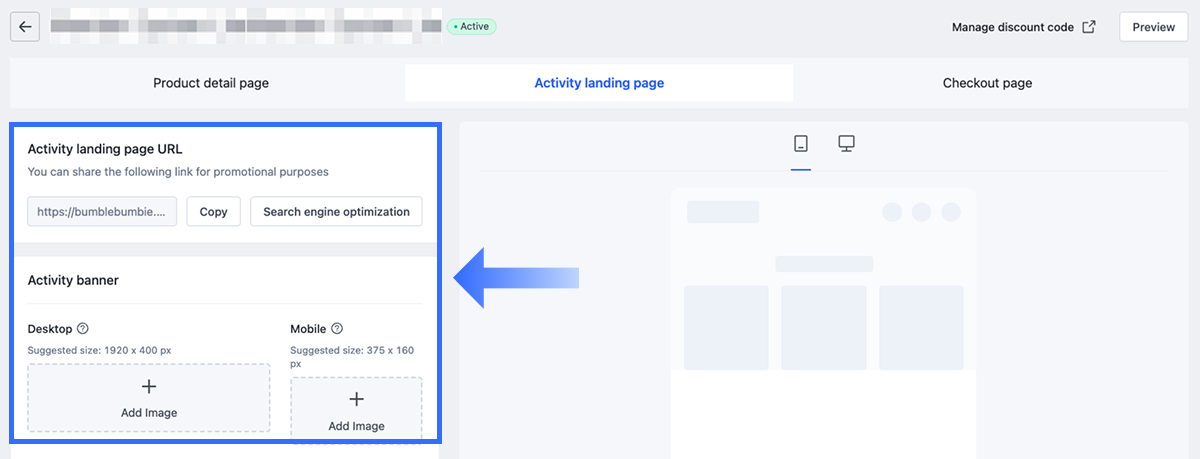Select the Activity landing page tab
The image size is (1200, 459).
(599, 83)
